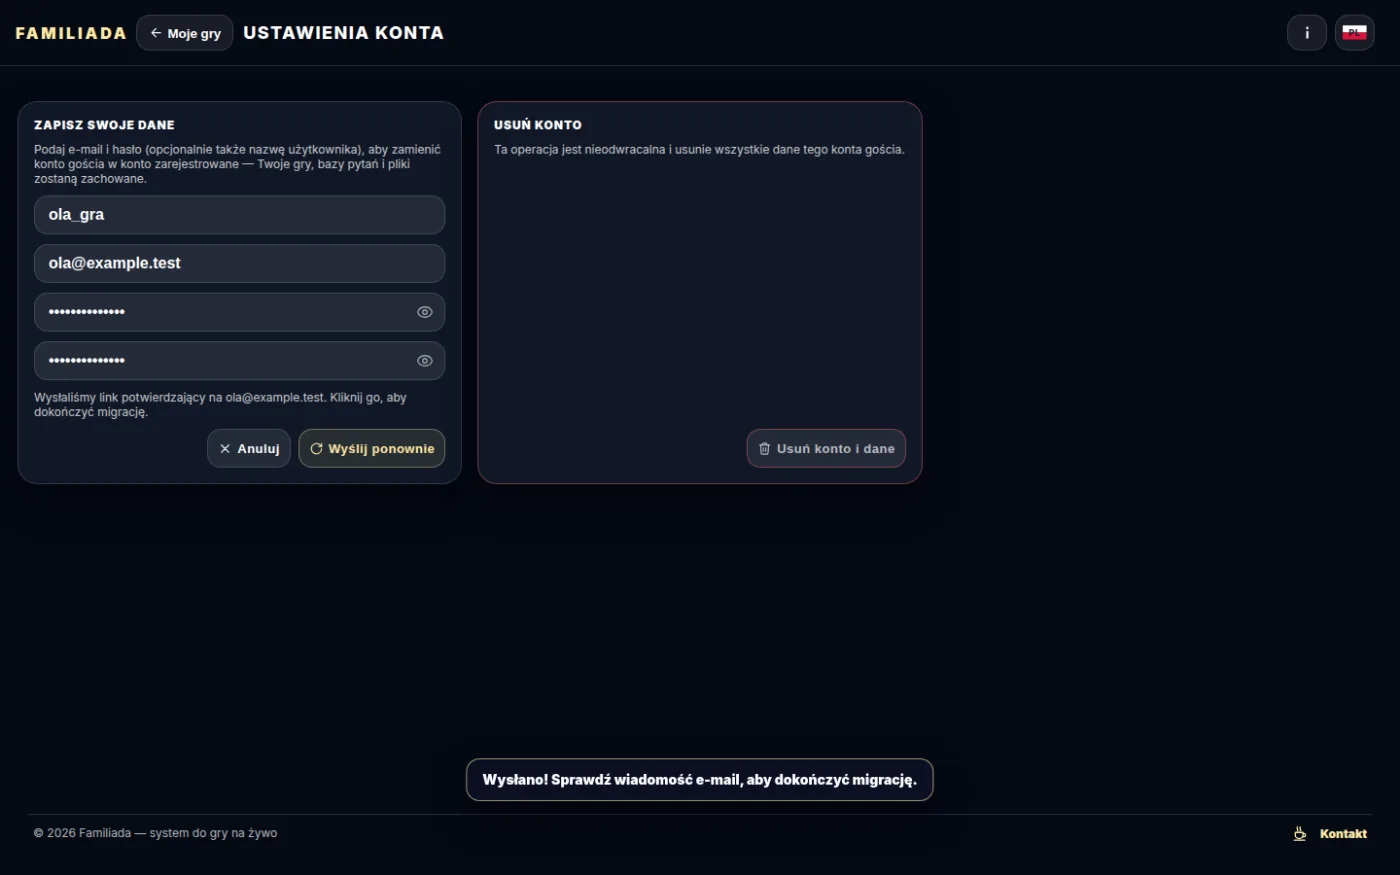
Task: Open the Kontakt link
Action: (1343, 834)
